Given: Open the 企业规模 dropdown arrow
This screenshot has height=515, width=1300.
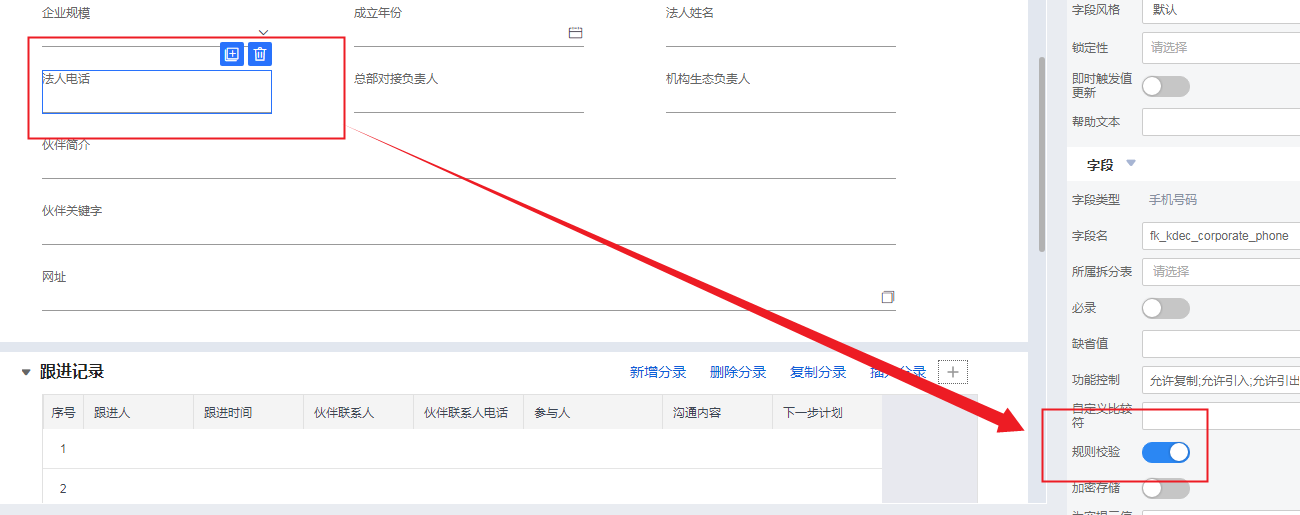Looking at the screenshot, I should [x=263, y=33].
